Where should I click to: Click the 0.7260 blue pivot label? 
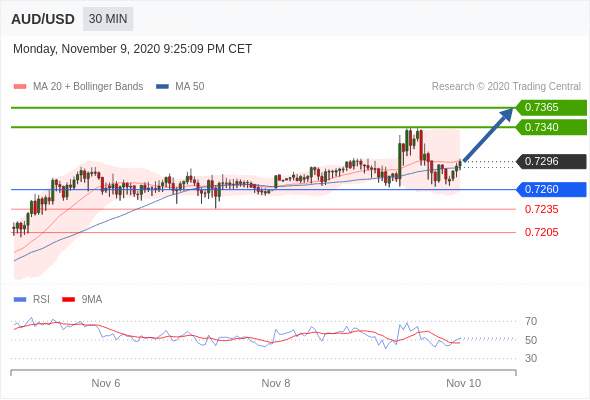click(x=551, y=189)
